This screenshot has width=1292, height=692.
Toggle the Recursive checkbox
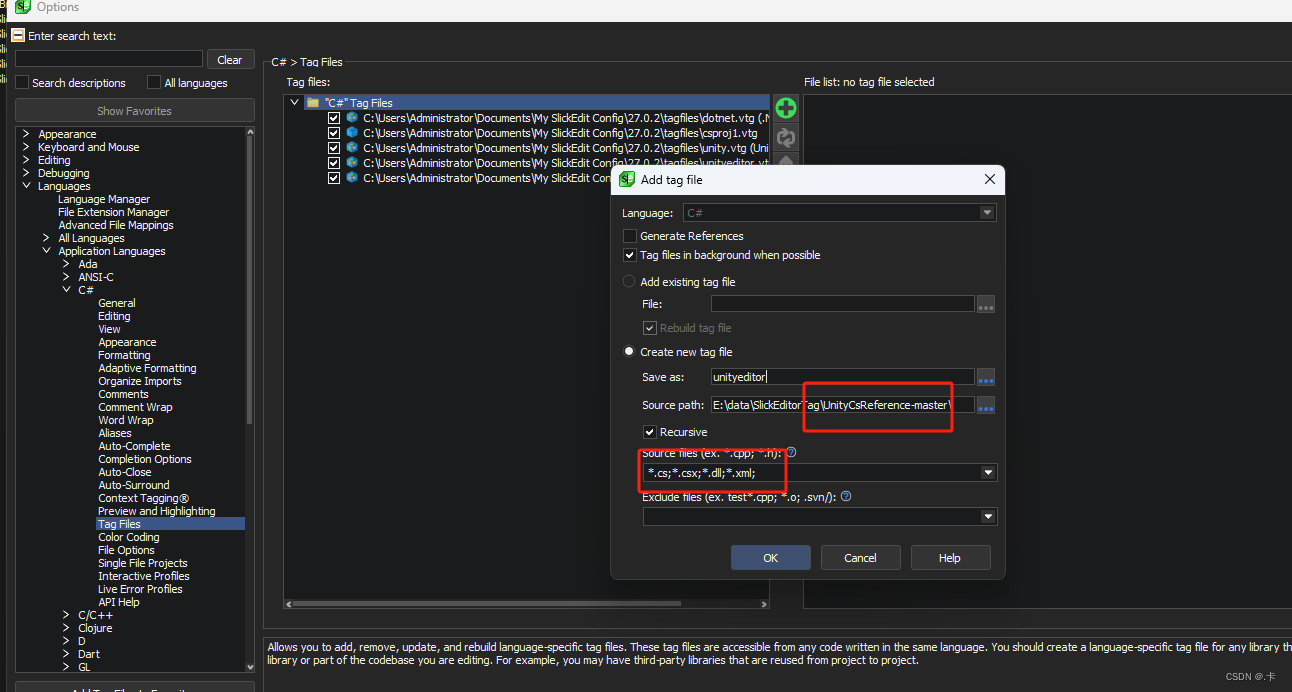(x=650, y=432)
